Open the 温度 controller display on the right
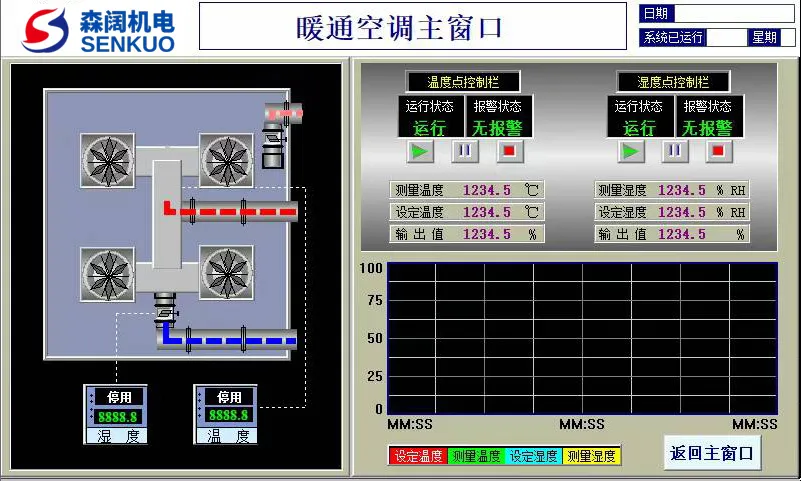801x481 pixels. (226, 414)
